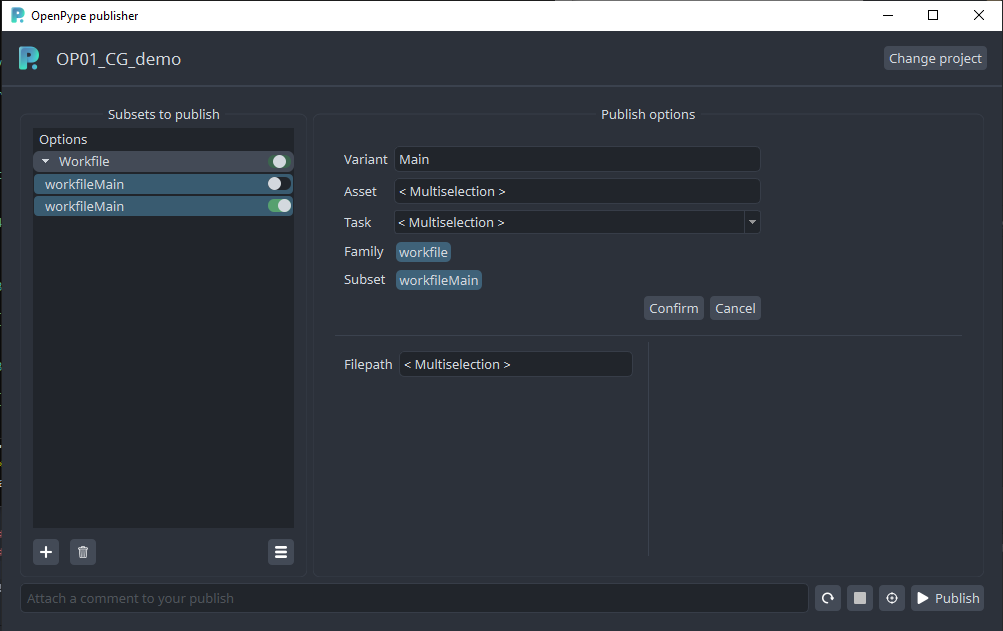Click the OpenPype icon in the title bar

[x=15, y=15]
